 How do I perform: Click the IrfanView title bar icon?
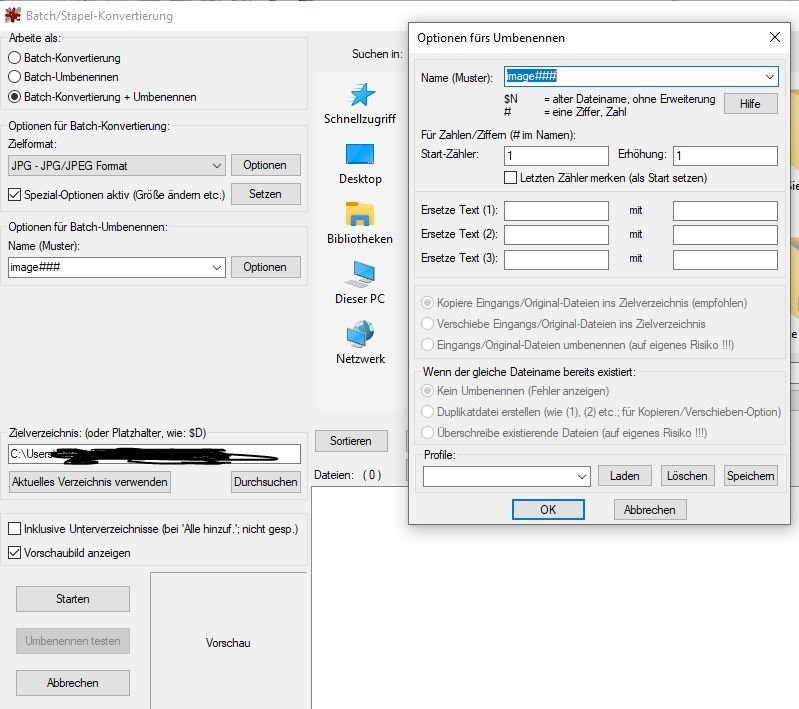pyautogui.click(x=13, y=15)
